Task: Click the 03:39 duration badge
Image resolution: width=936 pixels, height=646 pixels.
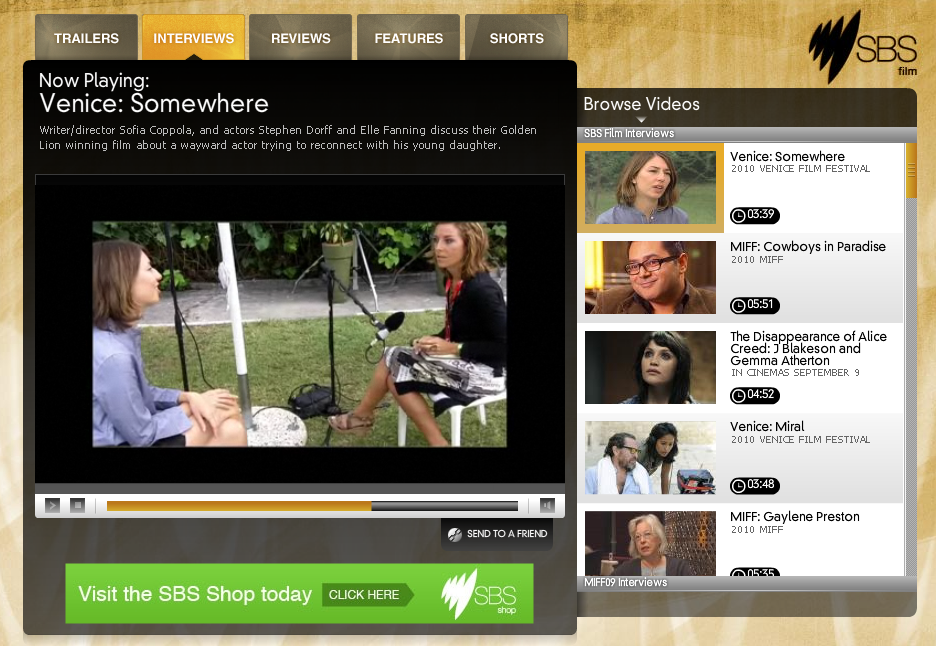Action: coord(755,215)
